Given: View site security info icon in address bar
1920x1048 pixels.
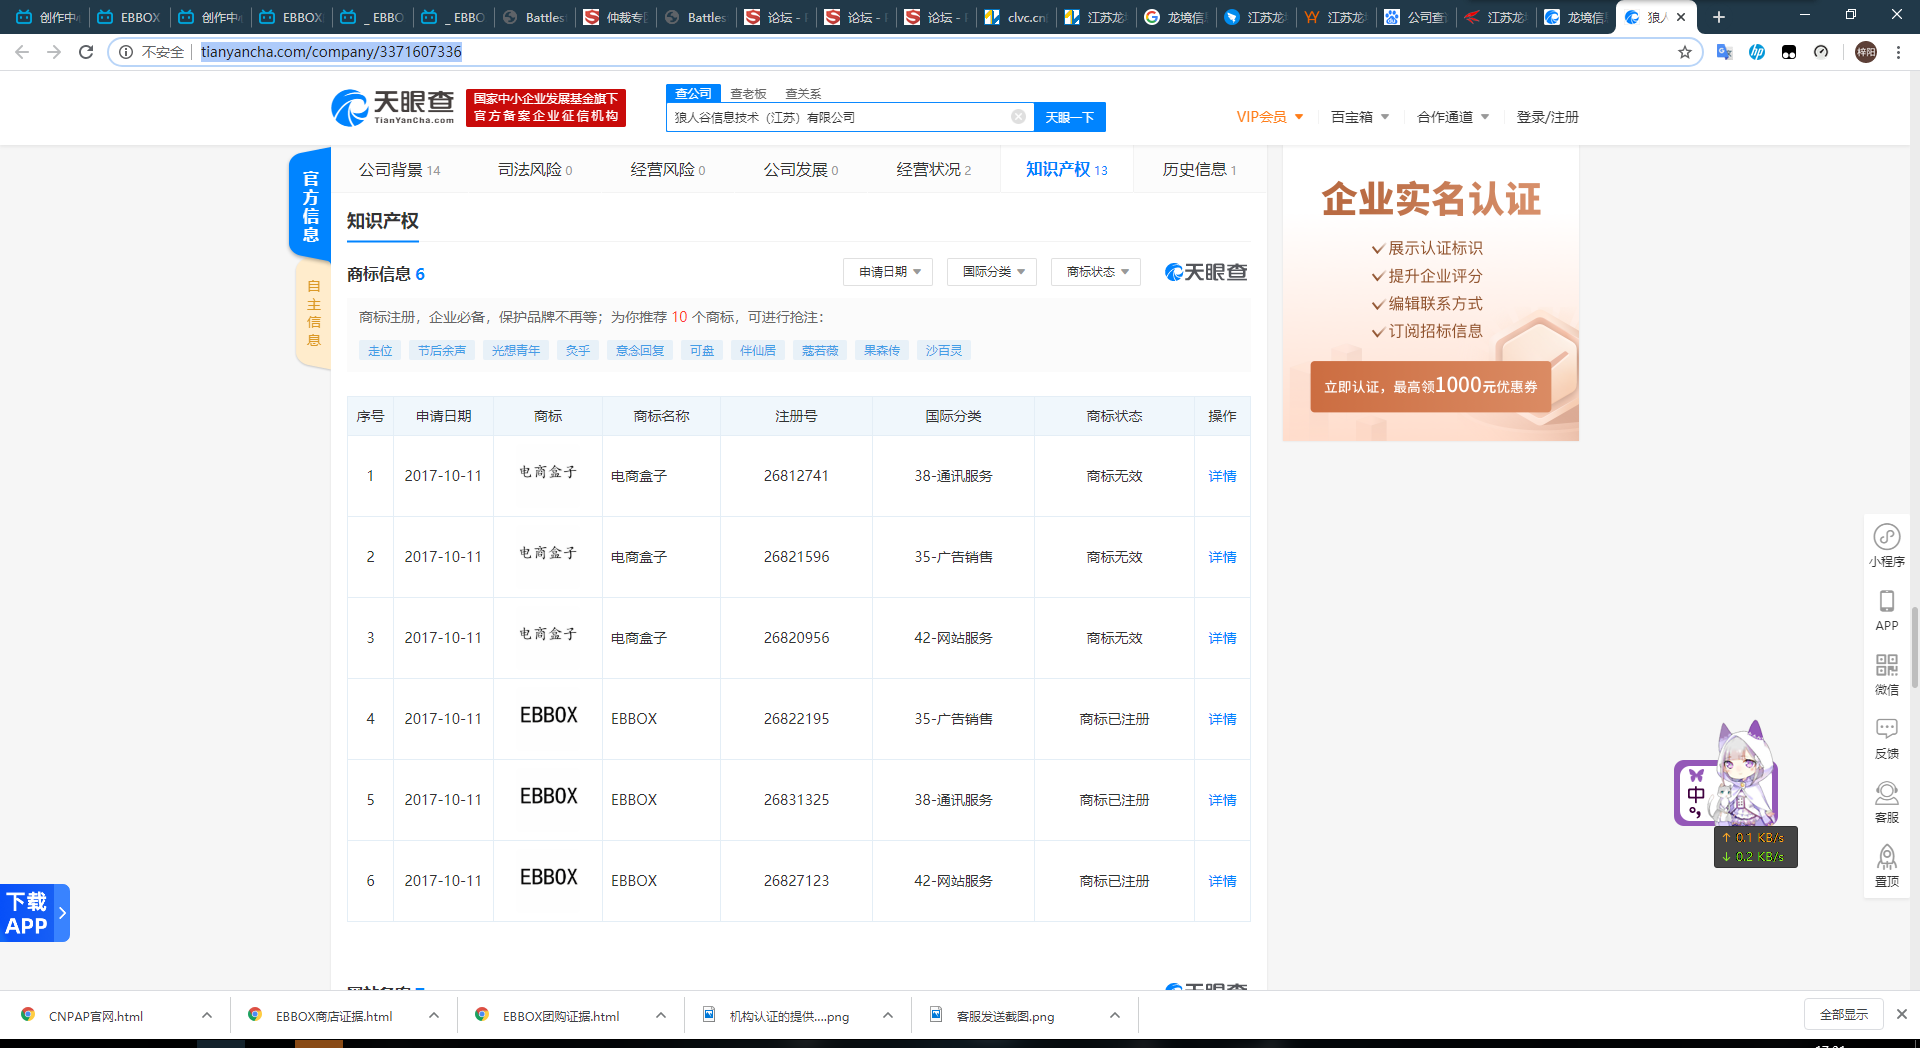Looking at the screenshot, I should coord(126,52).
